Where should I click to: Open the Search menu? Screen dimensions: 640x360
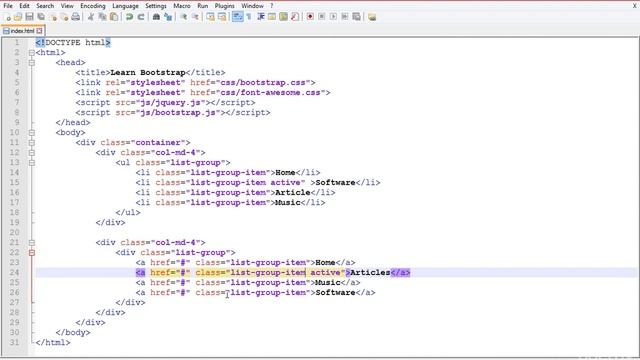tap(45, 6)
